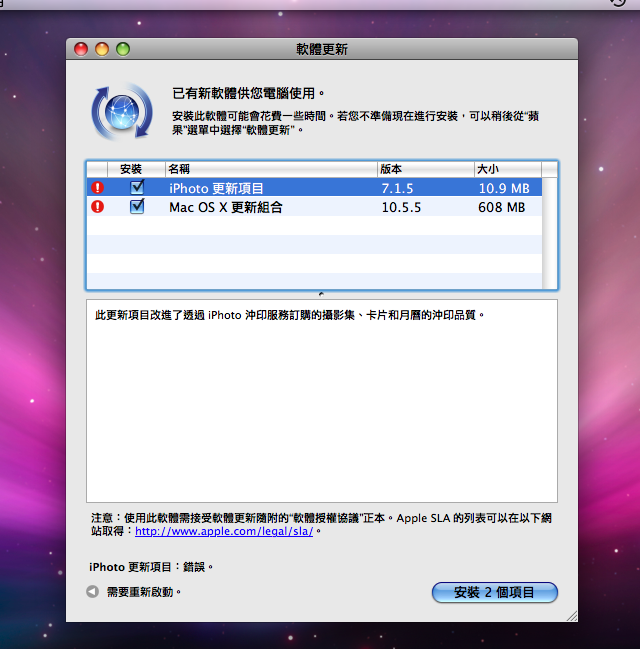Click the 已有新軟體供您電腦使用 heading
The width and height of the screenshot is (640, 649).
click(248, 93)
